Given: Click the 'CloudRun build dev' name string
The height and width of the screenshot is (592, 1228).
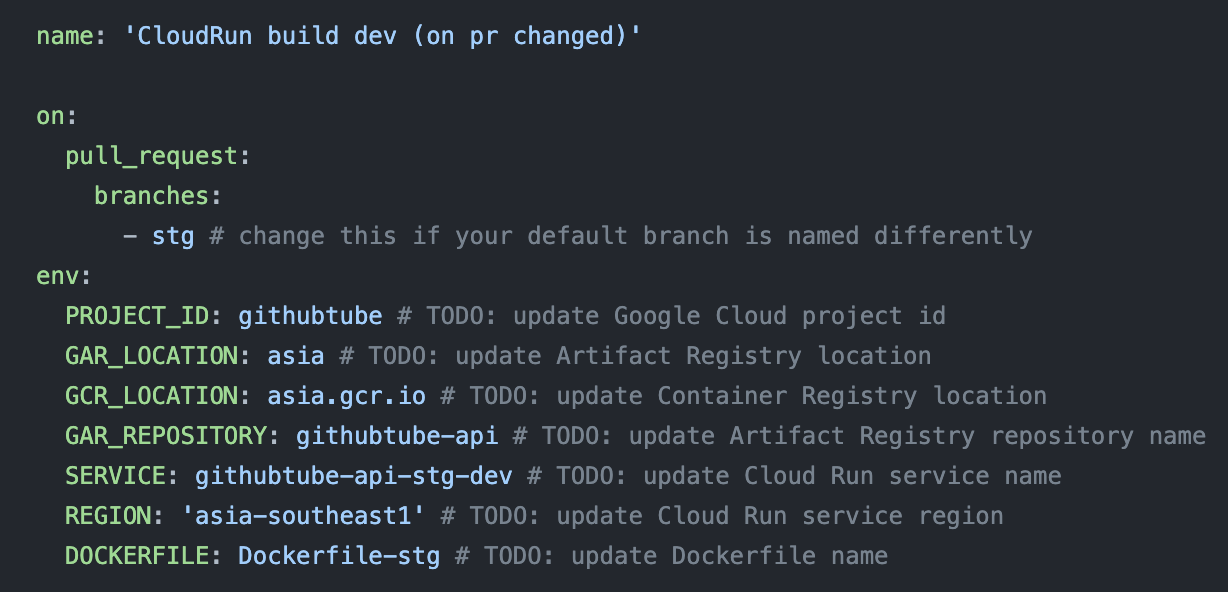Looking at the screenshot, I should tap(382, 37).
